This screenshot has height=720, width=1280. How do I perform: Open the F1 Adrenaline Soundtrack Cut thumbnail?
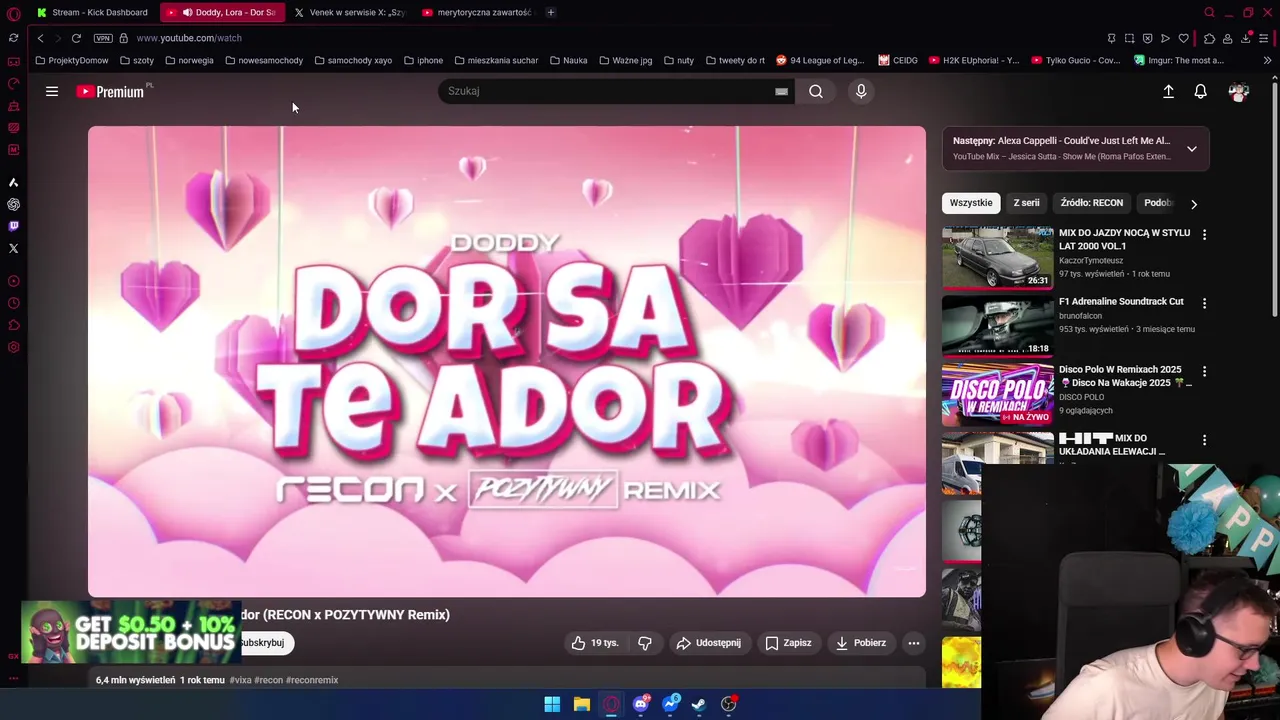[x=997, y=325]
